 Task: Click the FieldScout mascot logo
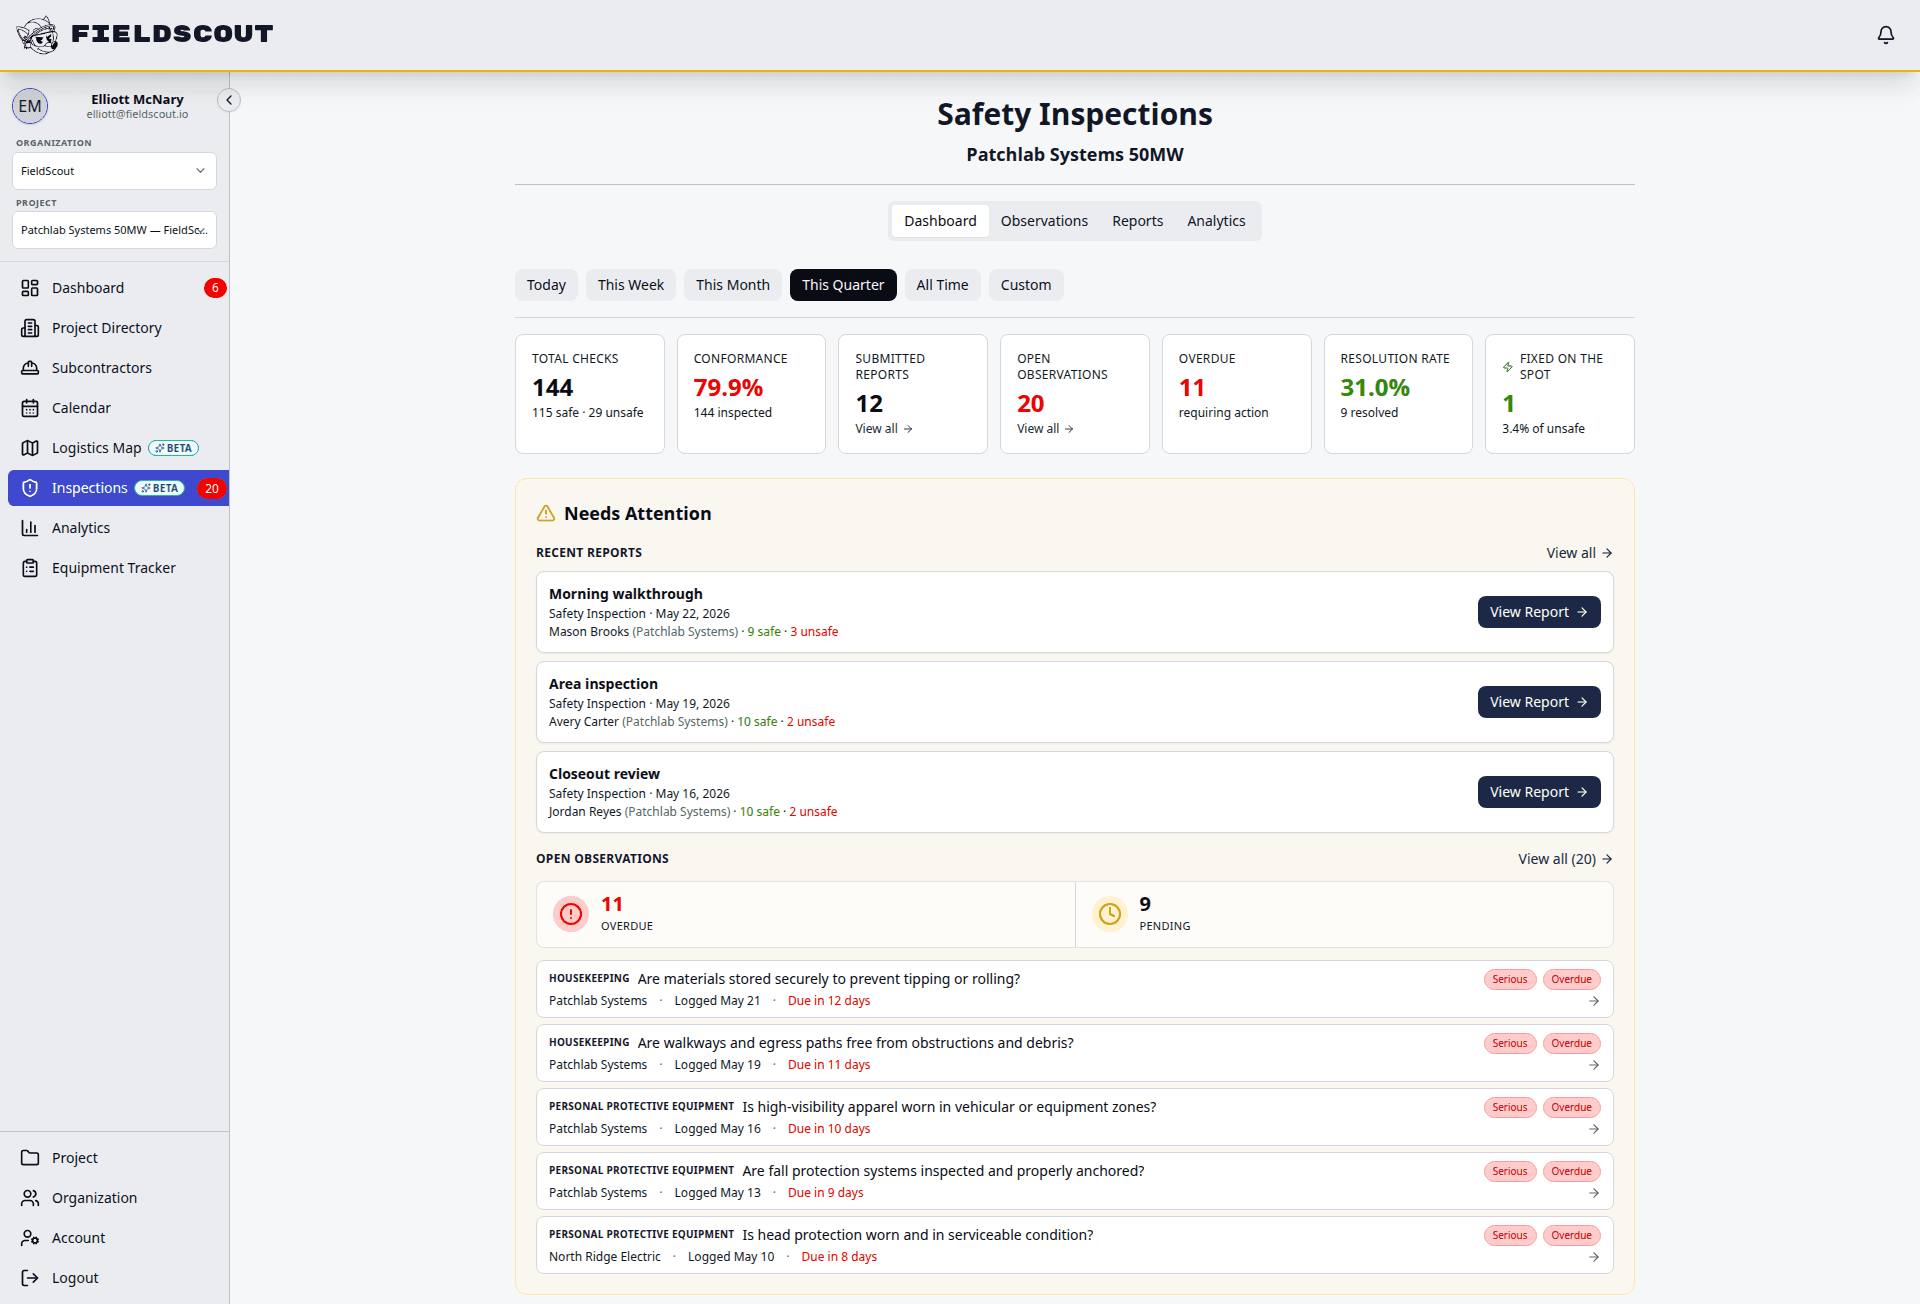click(38, 35)
